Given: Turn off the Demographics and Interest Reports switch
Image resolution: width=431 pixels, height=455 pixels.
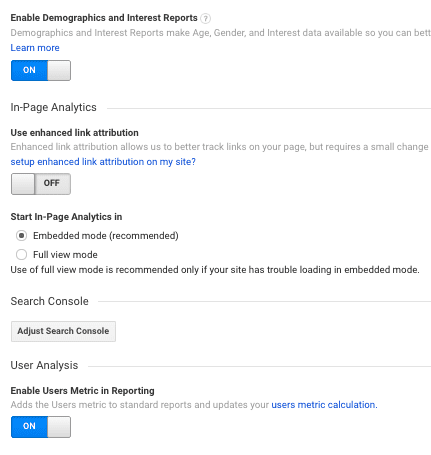Looking at the screenshot, I should (x=41, y=70).
